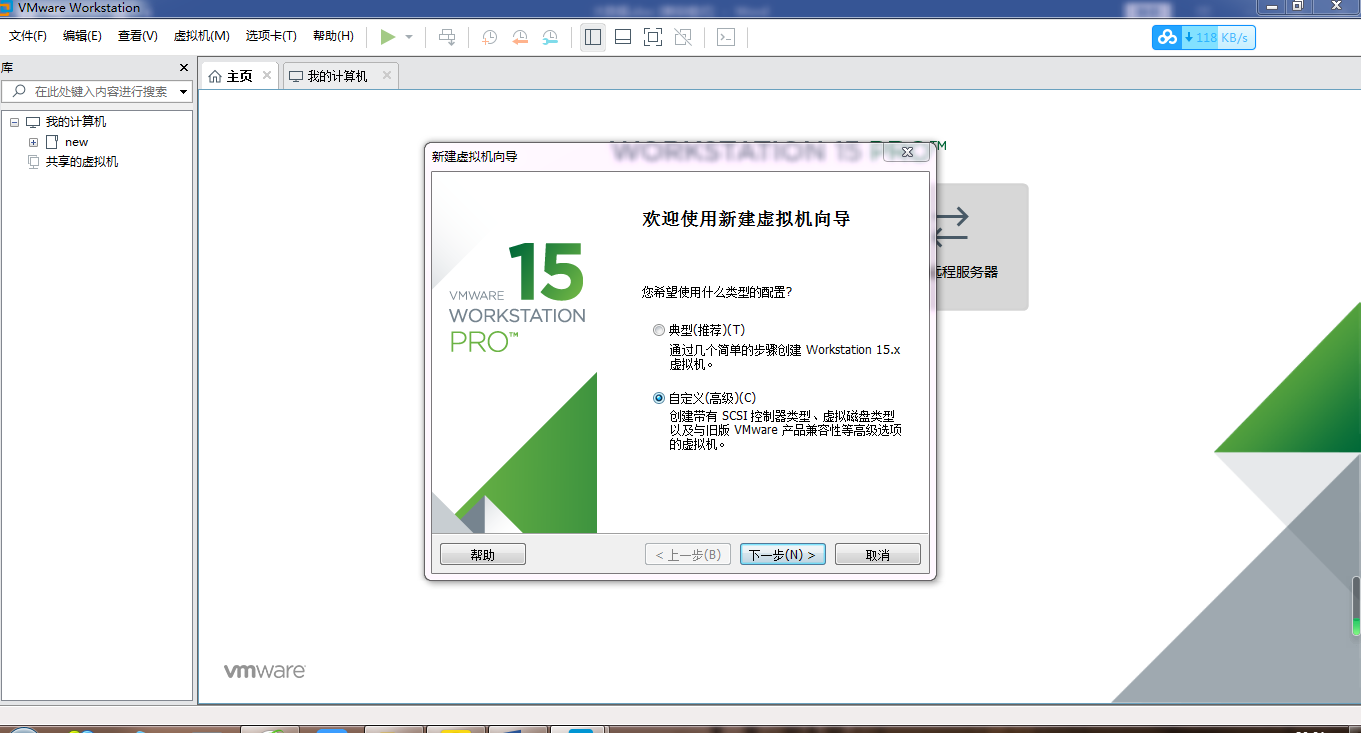
Task: Toggle the thumbnail bar view icon
Action: (x=623, y=37)
